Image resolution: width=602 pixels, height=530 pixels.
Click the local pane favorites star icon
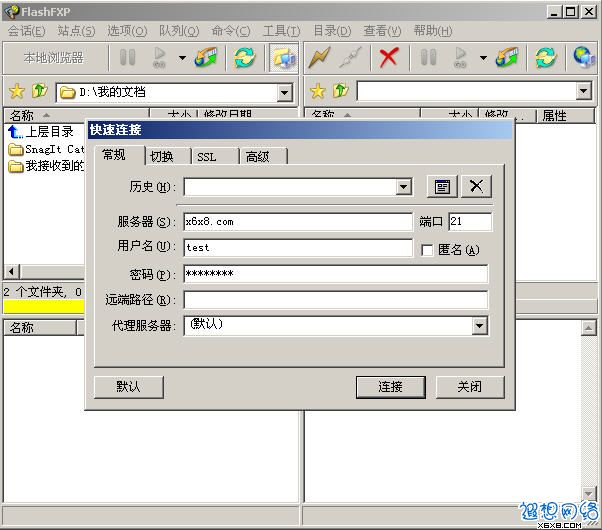(17, 91)
